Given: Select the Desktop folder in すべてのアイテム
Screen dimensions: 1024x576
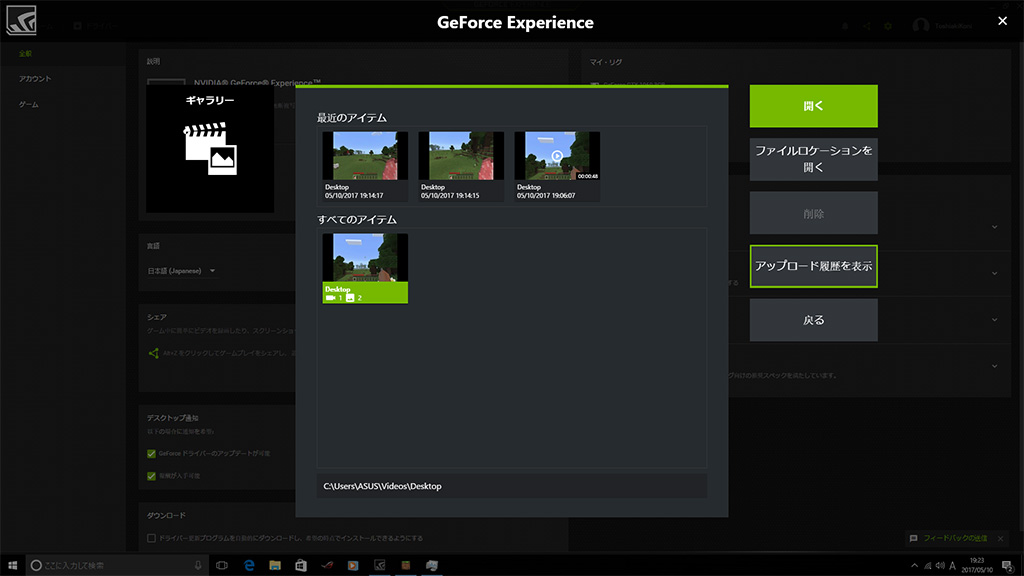Looking at the screenshot, I should 365,268.
